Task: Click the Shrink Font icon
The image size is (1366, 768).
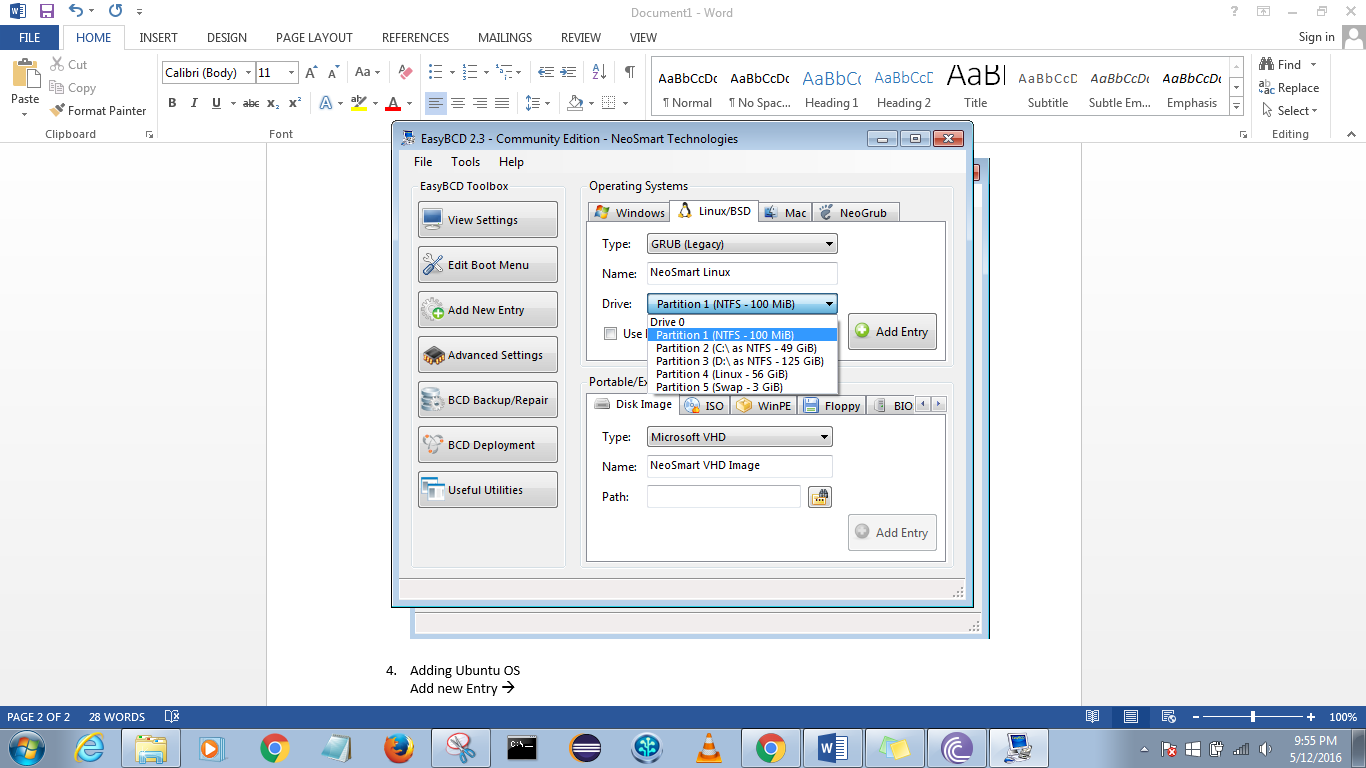Action: coord(334,73)
